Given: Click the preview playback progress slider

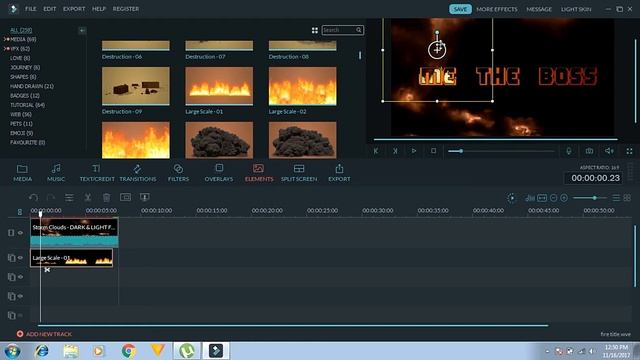Looking at the screenshot, I should coord(501,151).
